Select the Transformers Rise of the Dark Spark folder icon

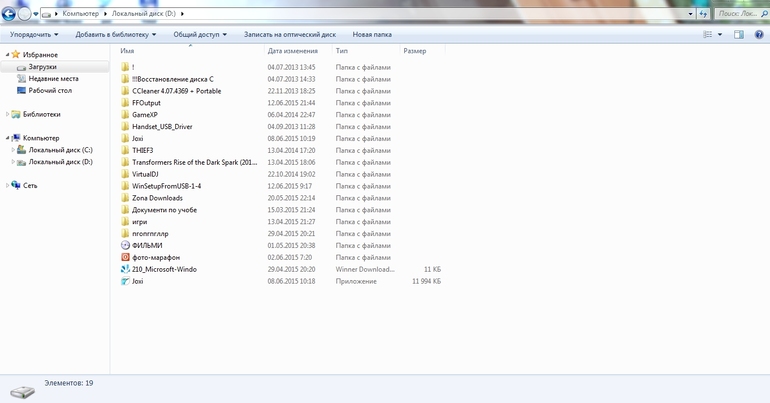[125, 162]
